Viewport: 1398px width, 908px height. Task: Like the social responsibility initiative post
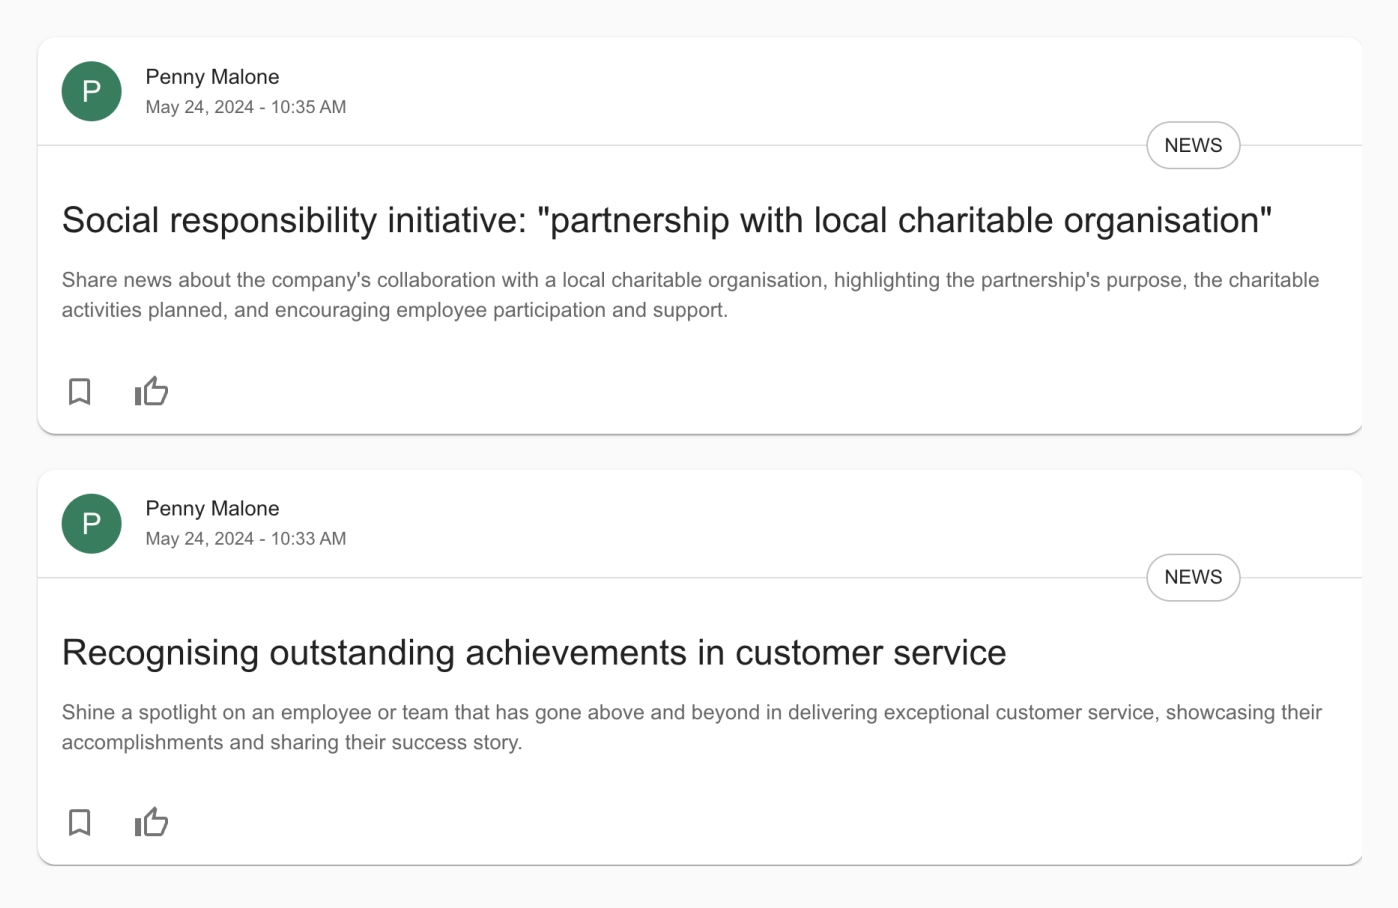(151, 391)
